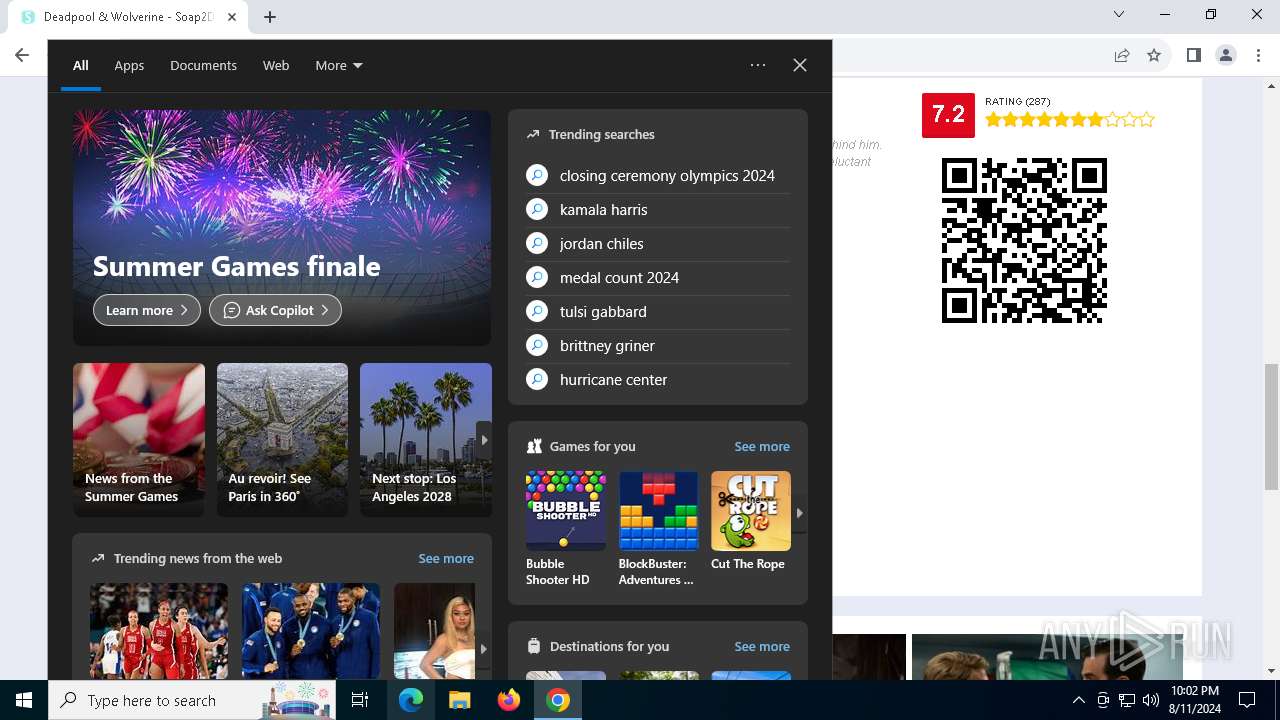Image resolution: width=1280 pixels, height=720 pixels.
Task: Advance the Games for you carousel arrow
Action: point(799,513)
